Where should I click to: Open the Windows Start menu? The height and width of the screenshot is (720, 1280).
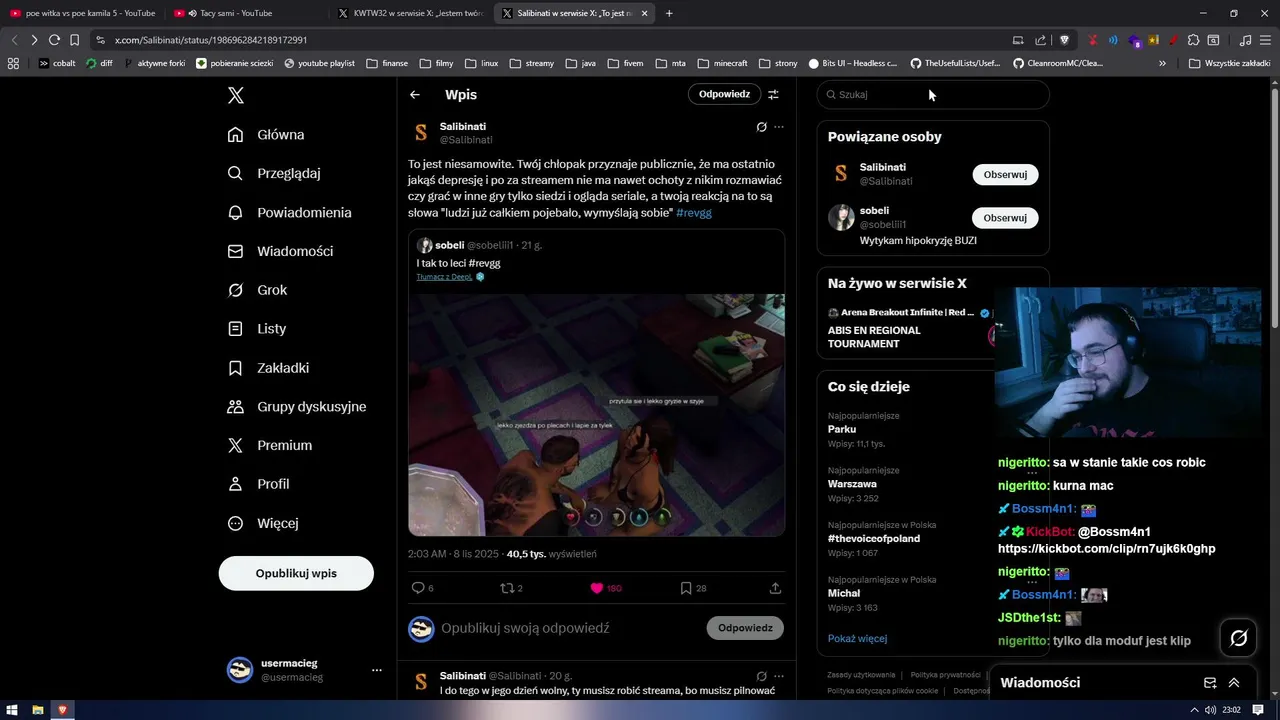pyautogui.click(x=12, y=710)
